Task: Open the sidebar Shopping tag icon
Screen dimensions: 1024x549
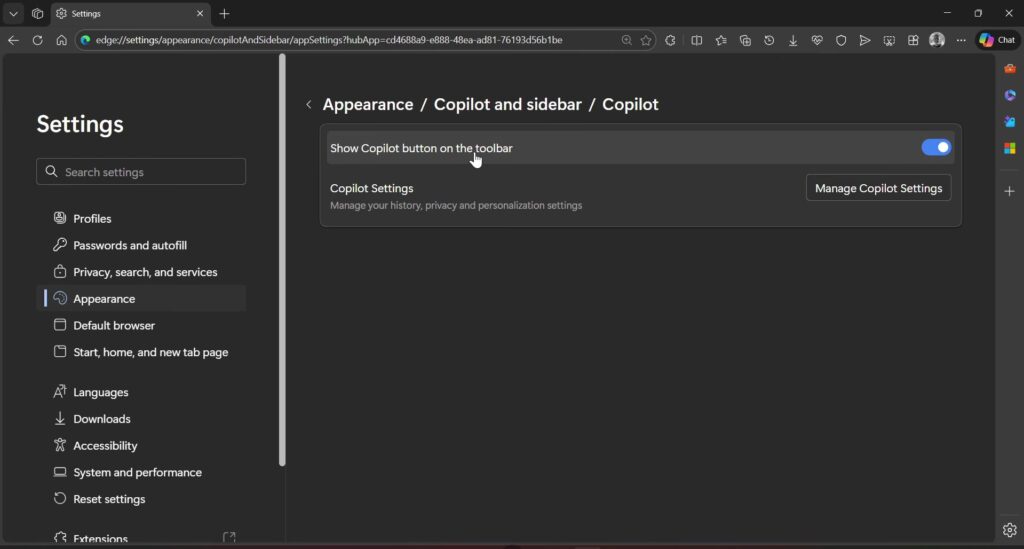Action: click(x=1010, y=122)
